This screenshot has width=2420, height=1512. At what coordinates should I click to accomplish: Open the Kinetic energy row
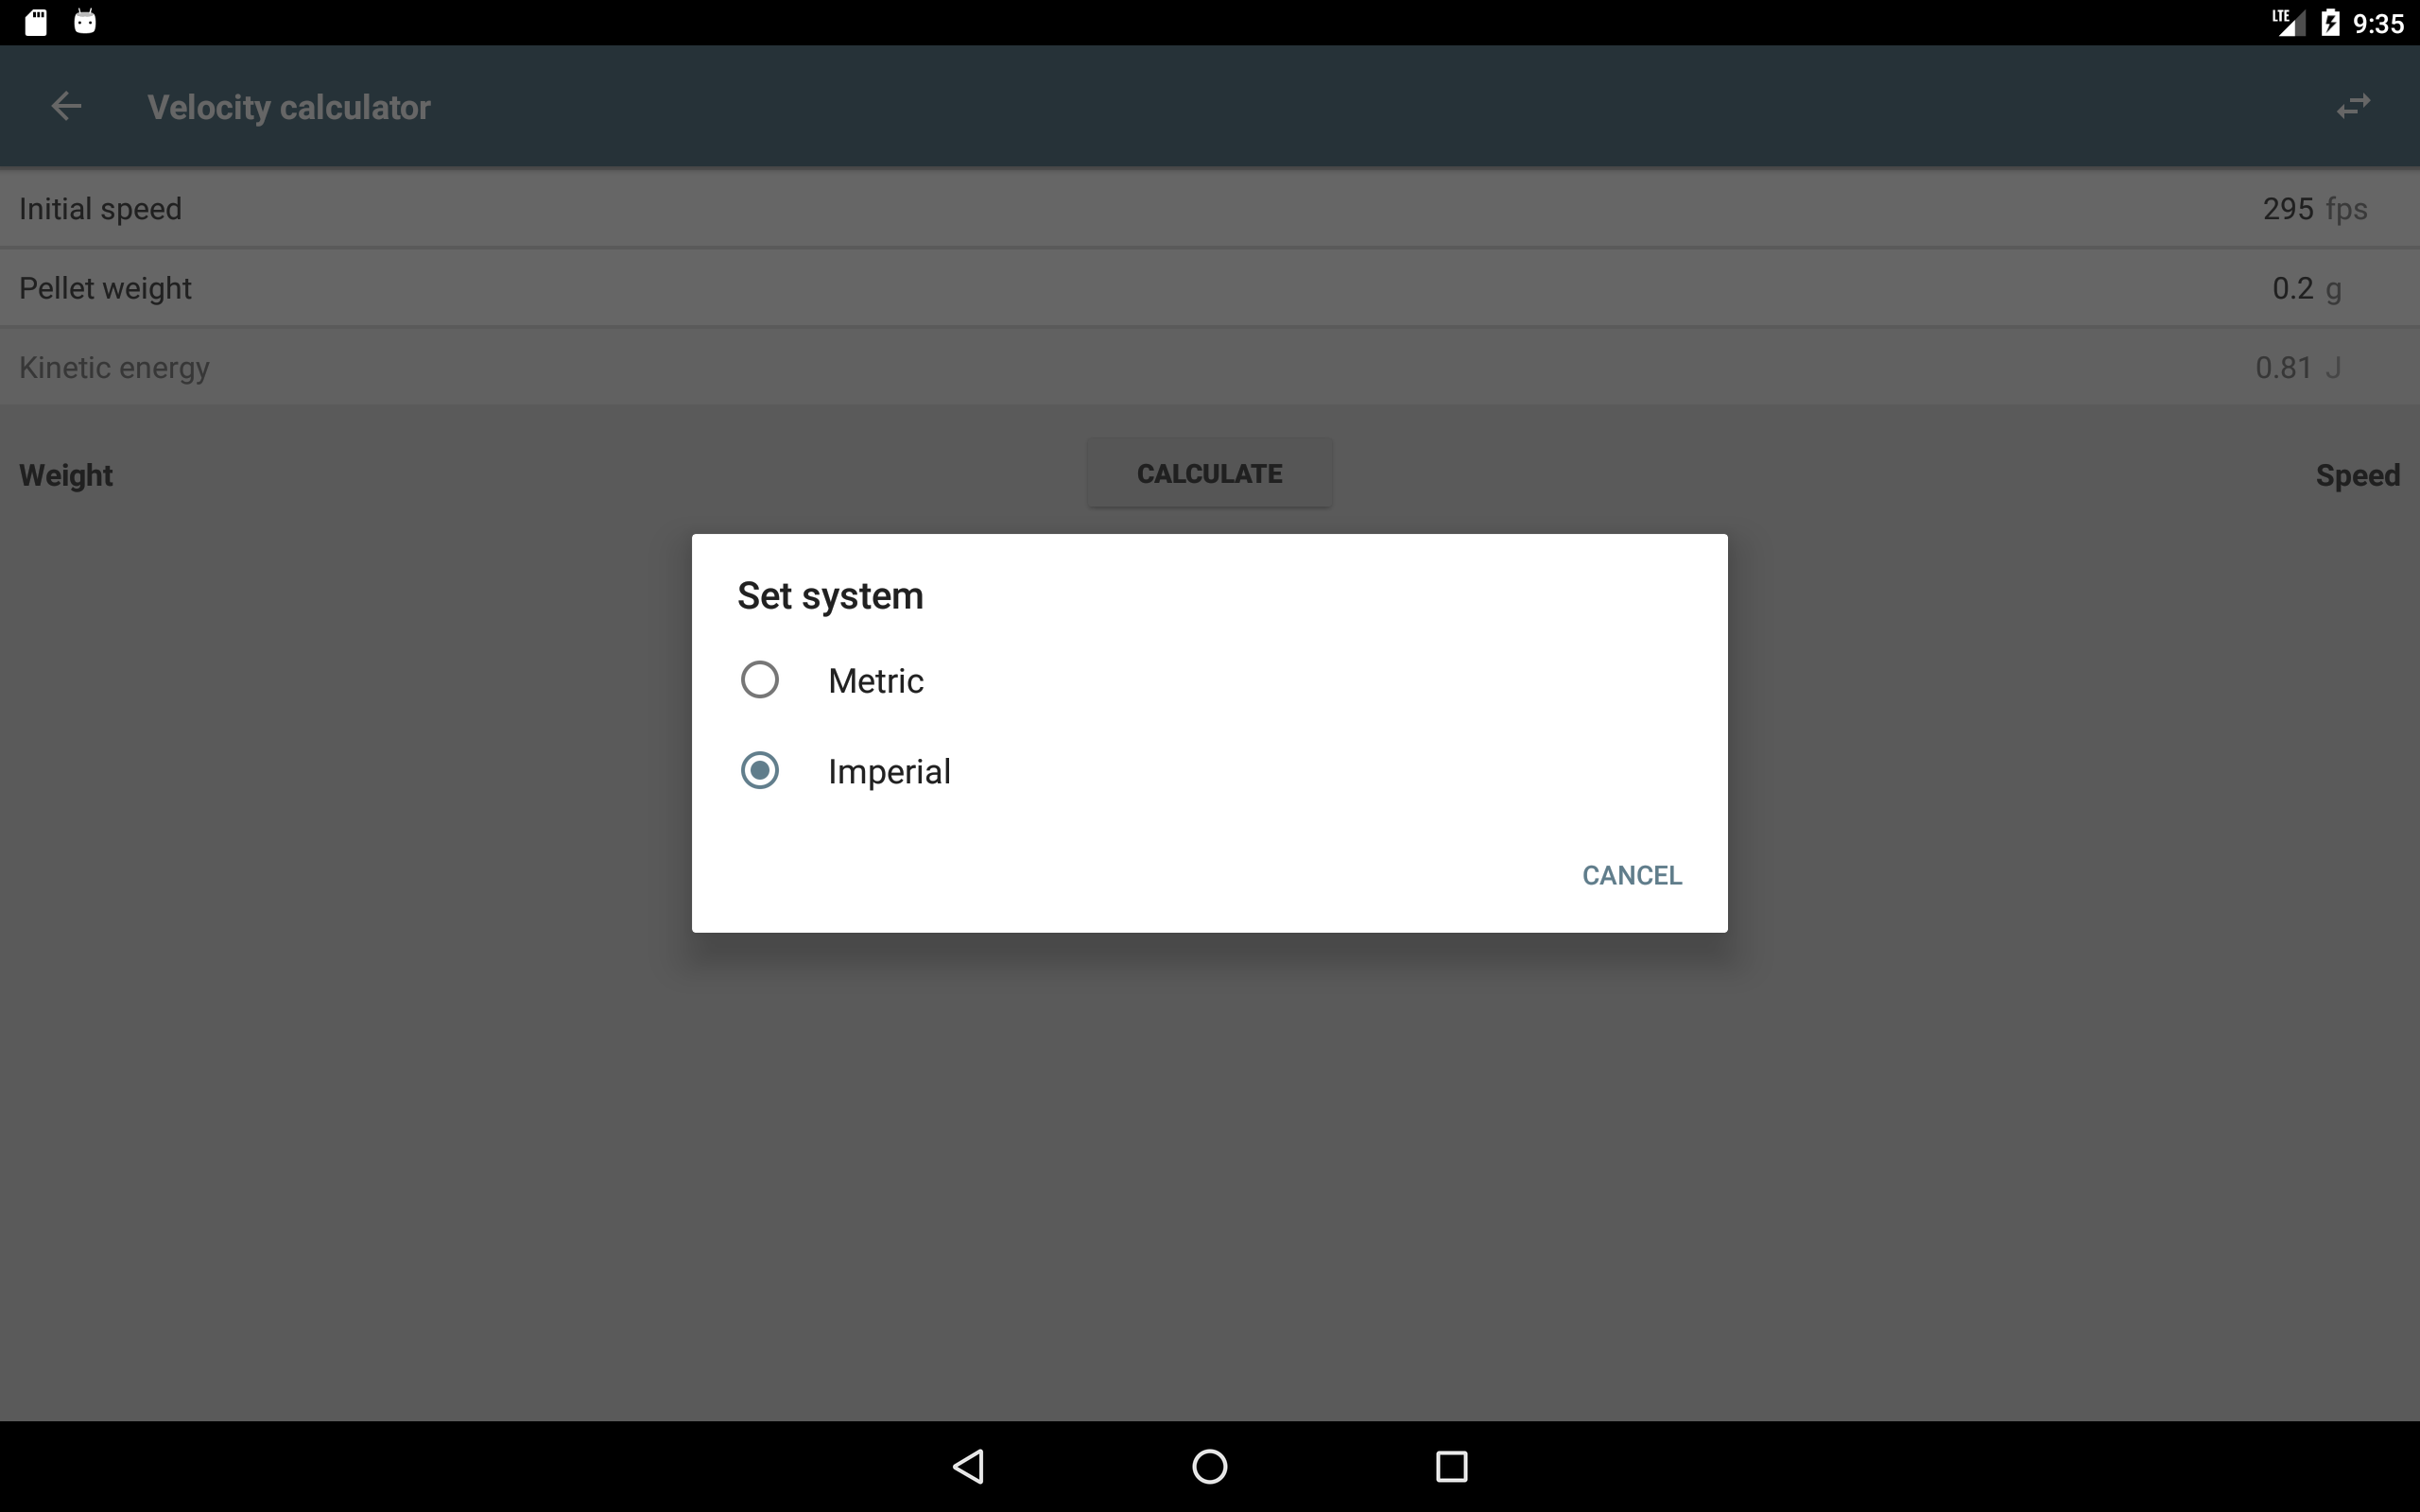pos(1210,367)
